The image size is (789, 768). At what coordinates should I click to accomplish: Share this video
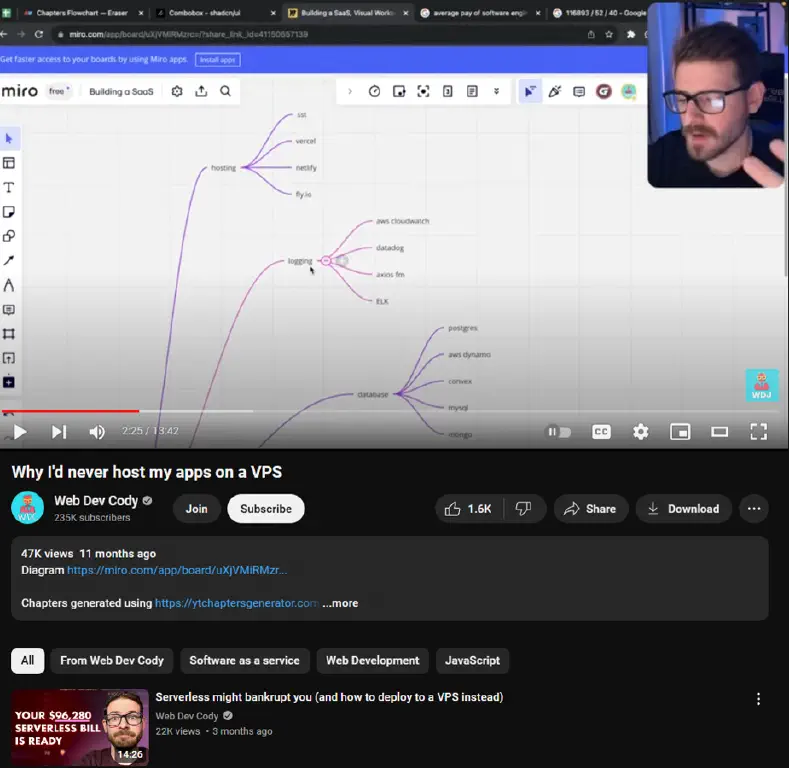pyautogui.click(x=591, y=509)
